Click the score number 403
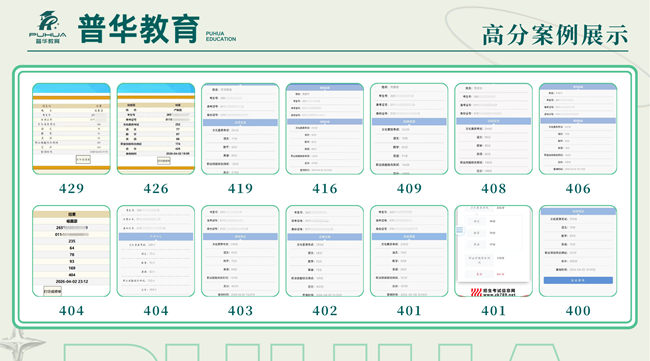 point(240,311)
